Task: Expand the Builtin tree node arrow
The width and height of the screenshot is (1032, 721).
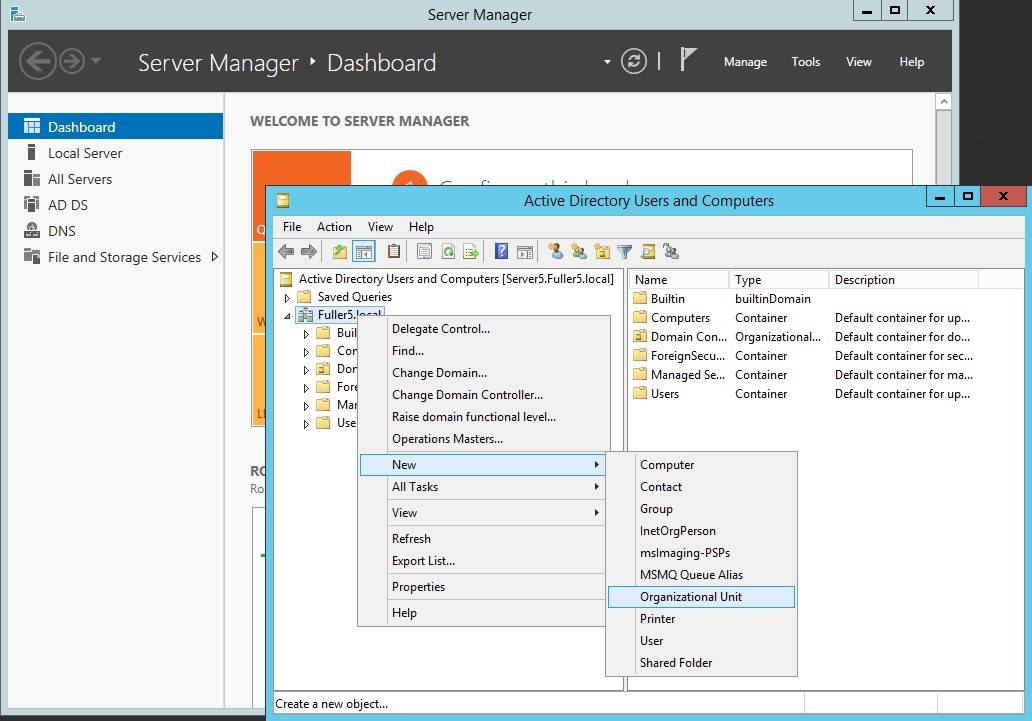Action: [x=306, y=334]
